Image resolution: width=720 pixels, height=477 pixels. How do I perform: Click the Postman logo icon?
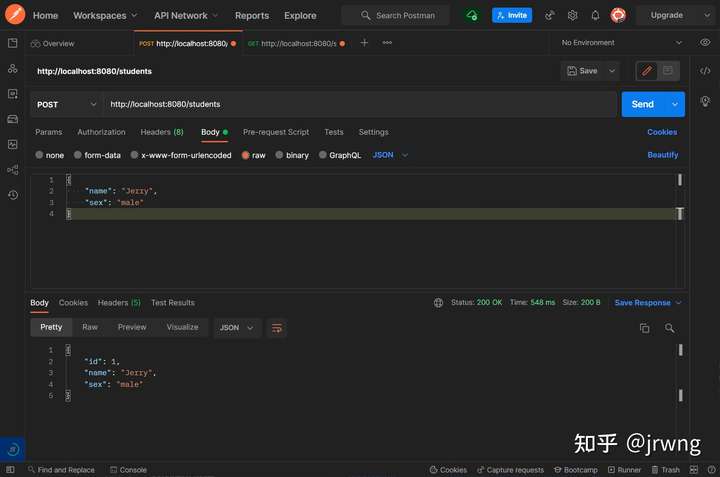[15, 14]
